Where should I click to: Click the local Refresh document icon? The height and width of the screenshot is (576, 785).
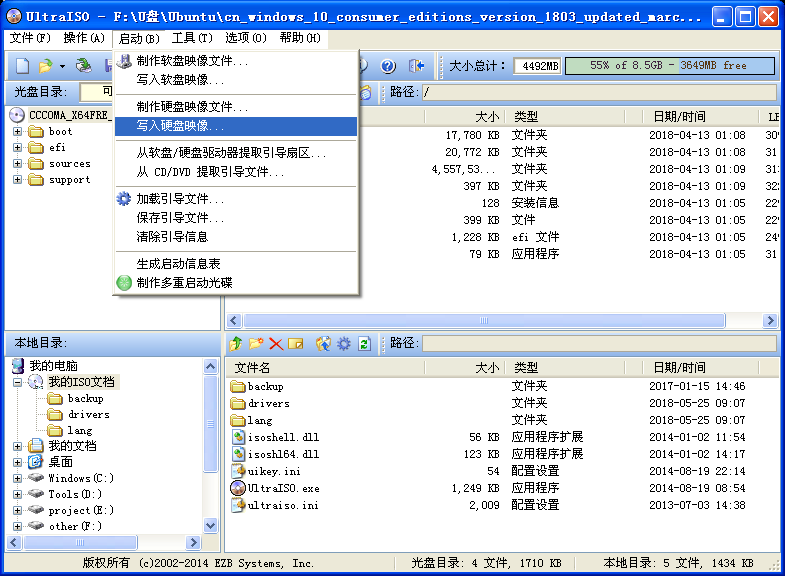coord(364,344)
